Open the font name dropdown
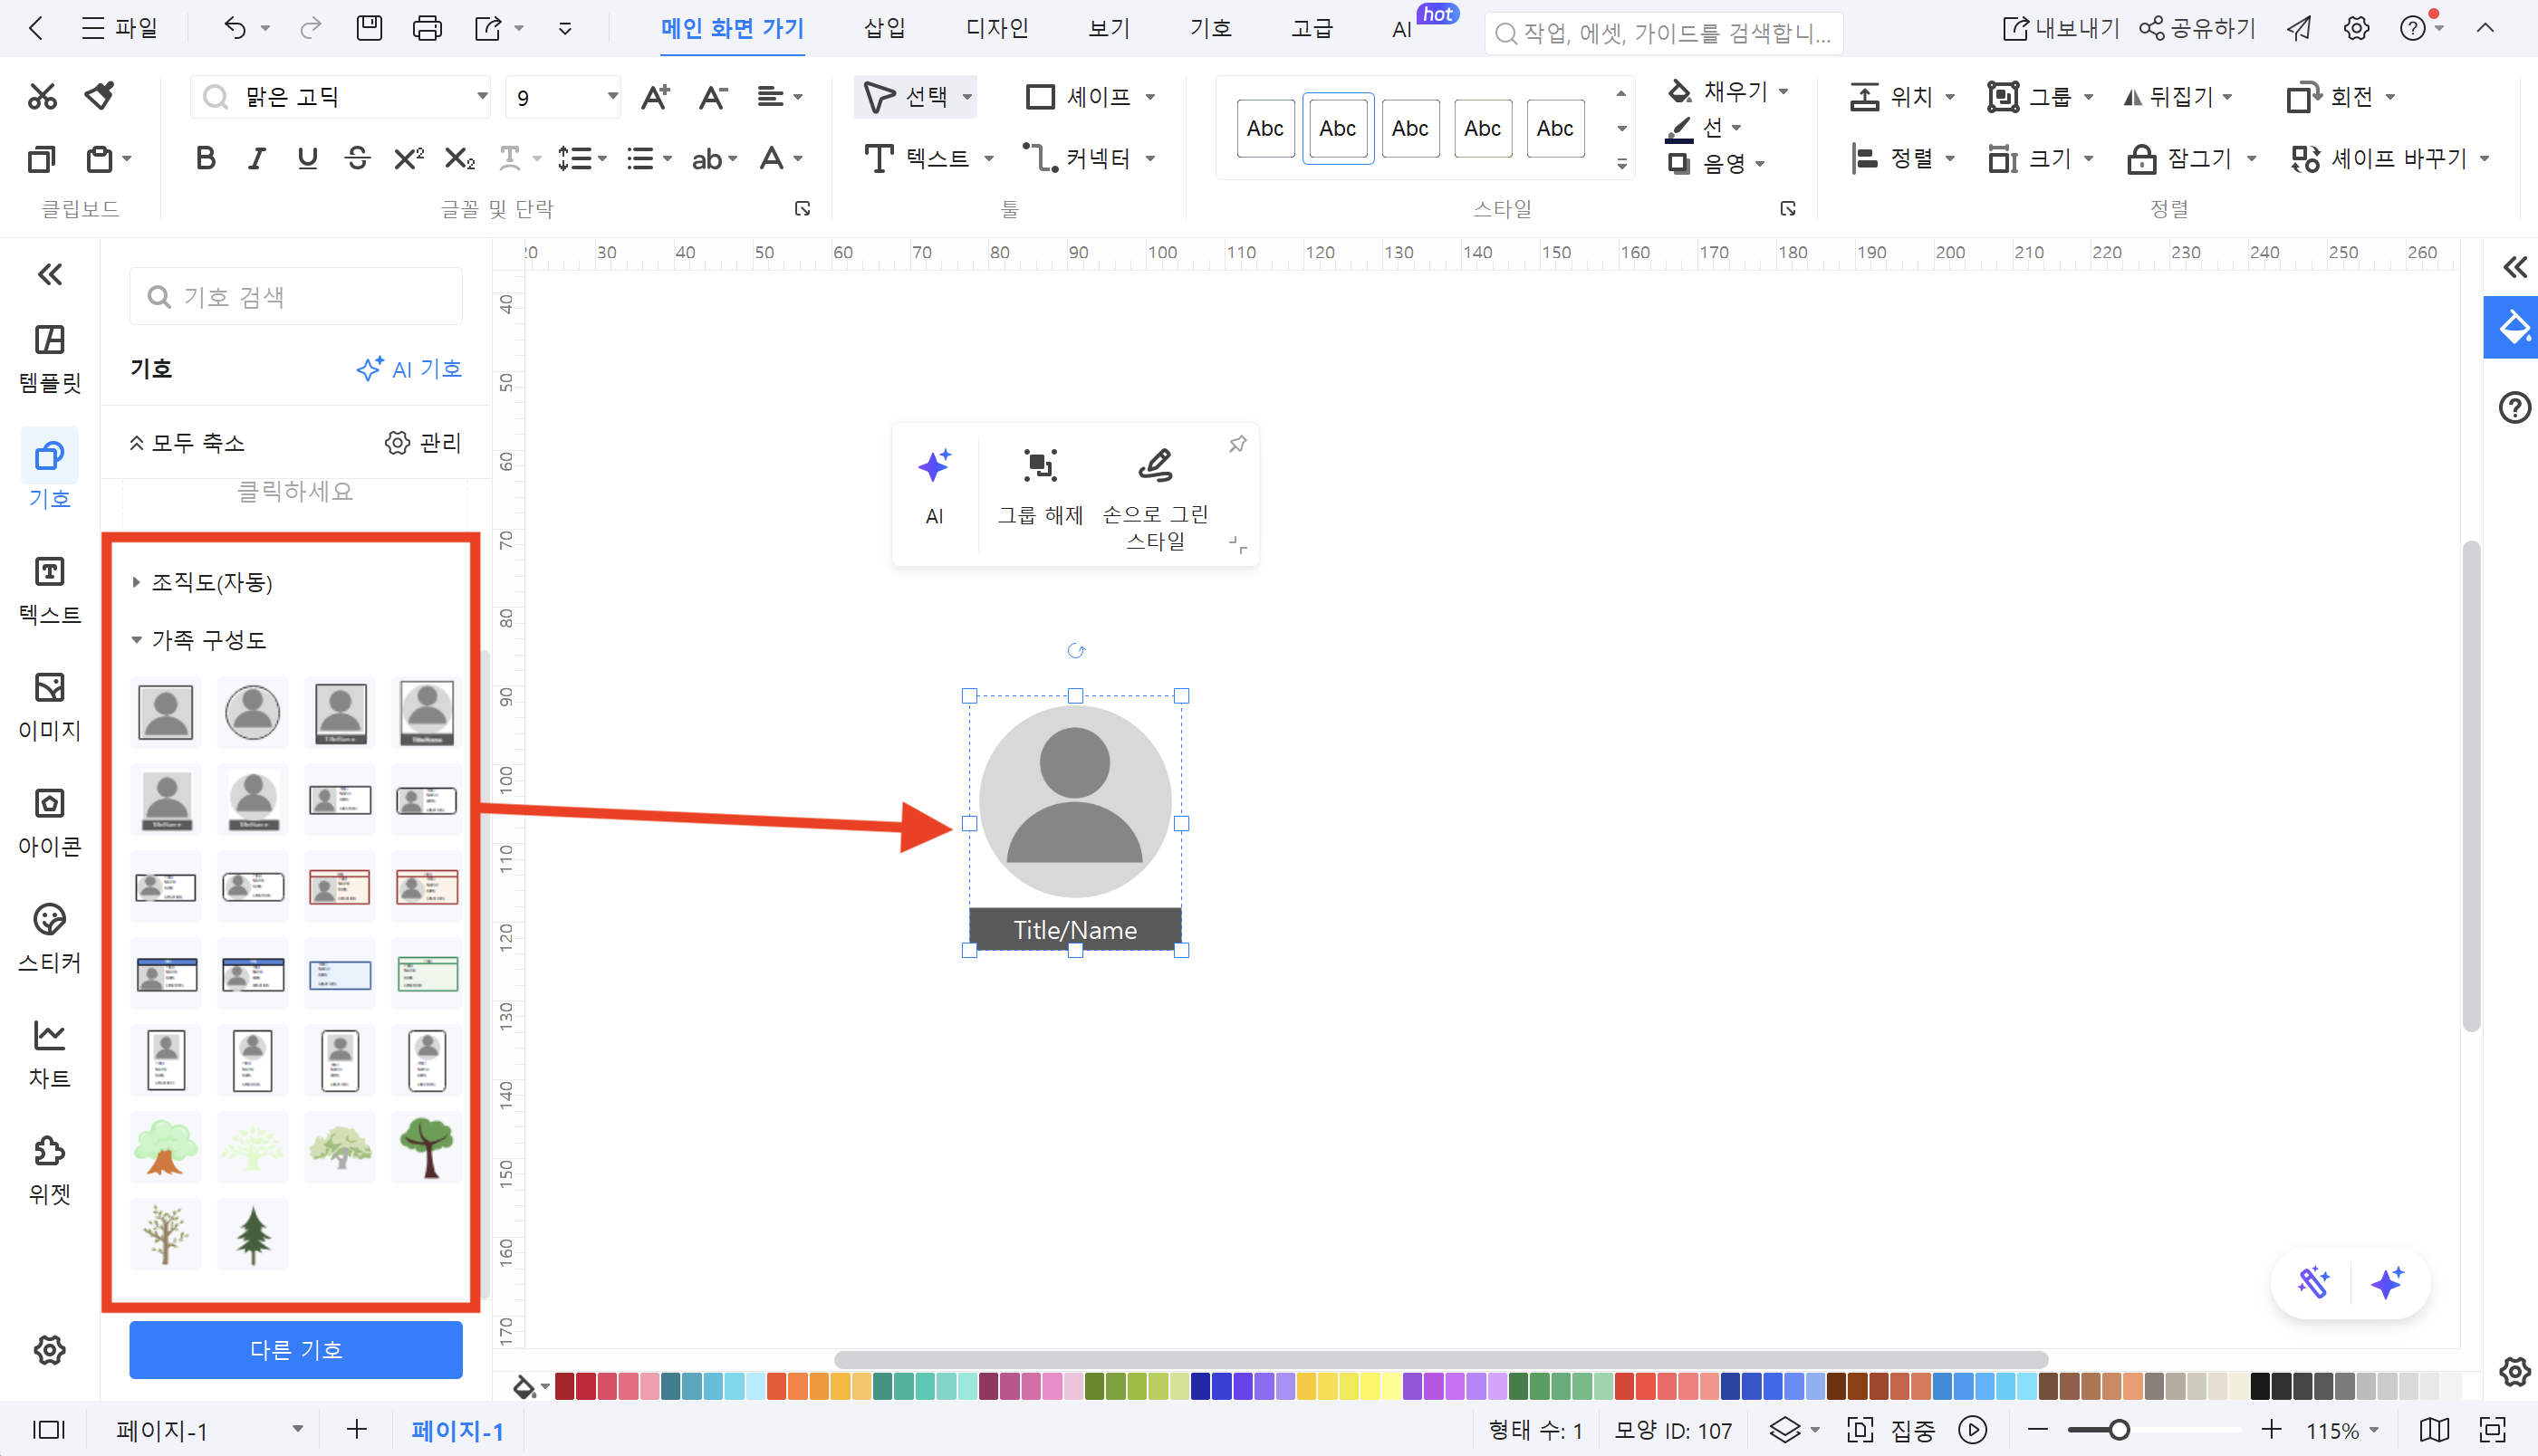Screen dimensions: 2538x1456 482,97
